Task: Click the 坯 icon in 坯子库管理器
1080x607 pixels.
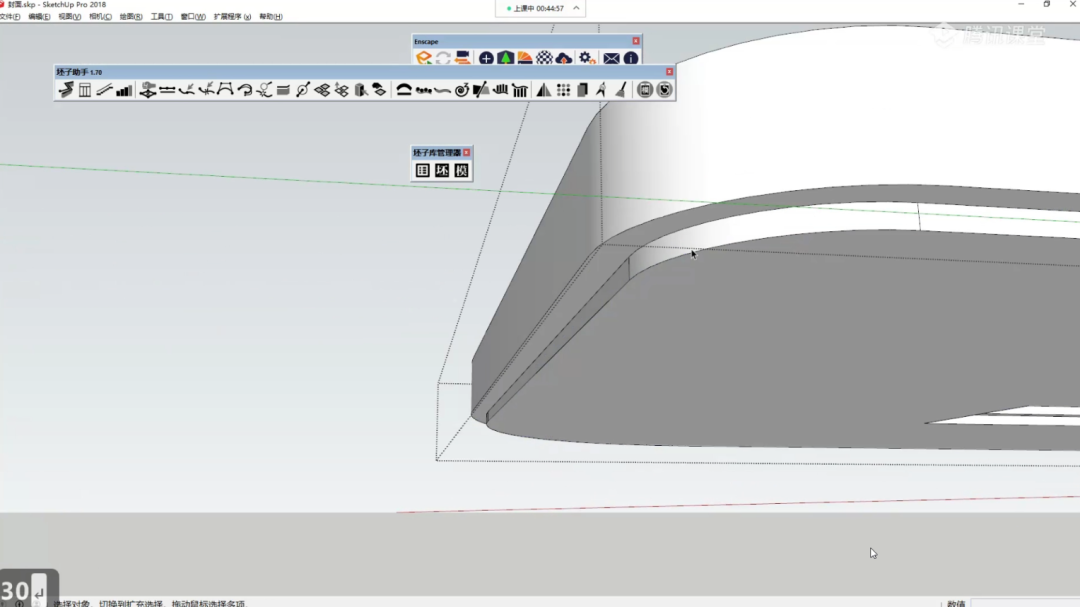Action: click(442, 170)
